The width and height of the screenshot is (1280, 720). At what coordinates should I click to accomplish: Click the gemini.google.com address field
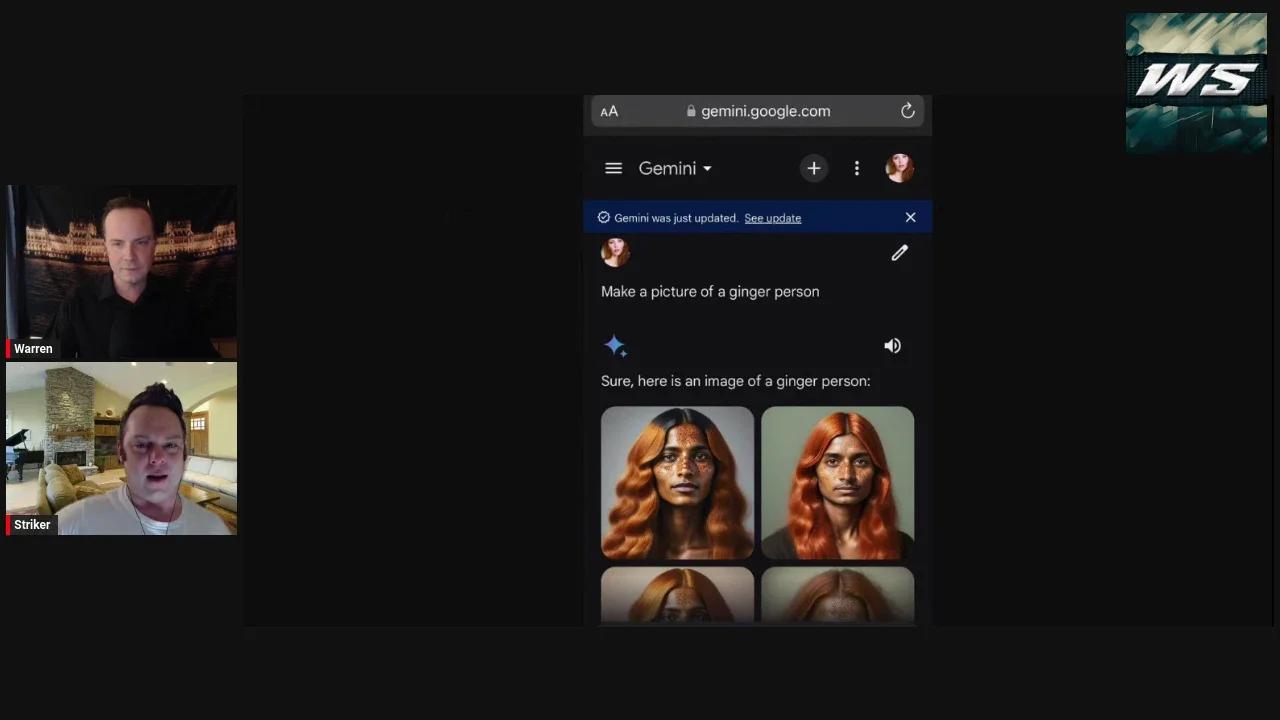[x=765, y=111]
